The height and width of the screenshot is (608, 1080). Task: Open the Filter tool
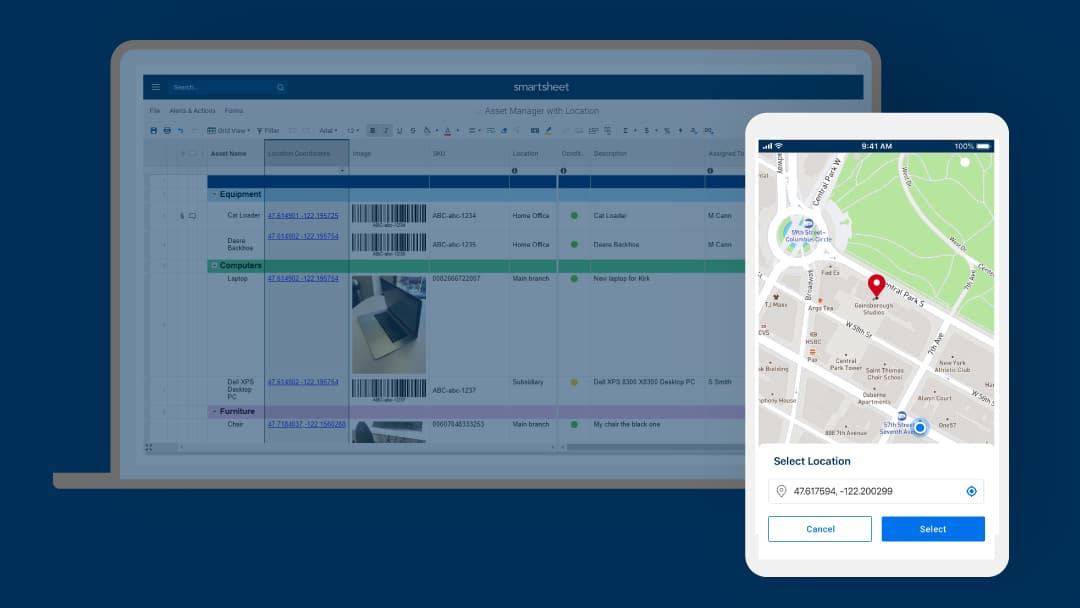(266, 131)
